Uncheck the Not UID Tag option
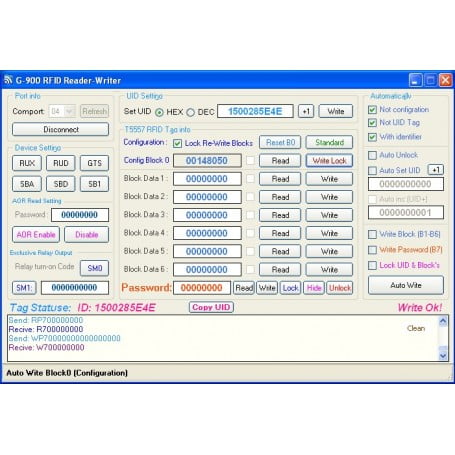 (x=372, y=123)
